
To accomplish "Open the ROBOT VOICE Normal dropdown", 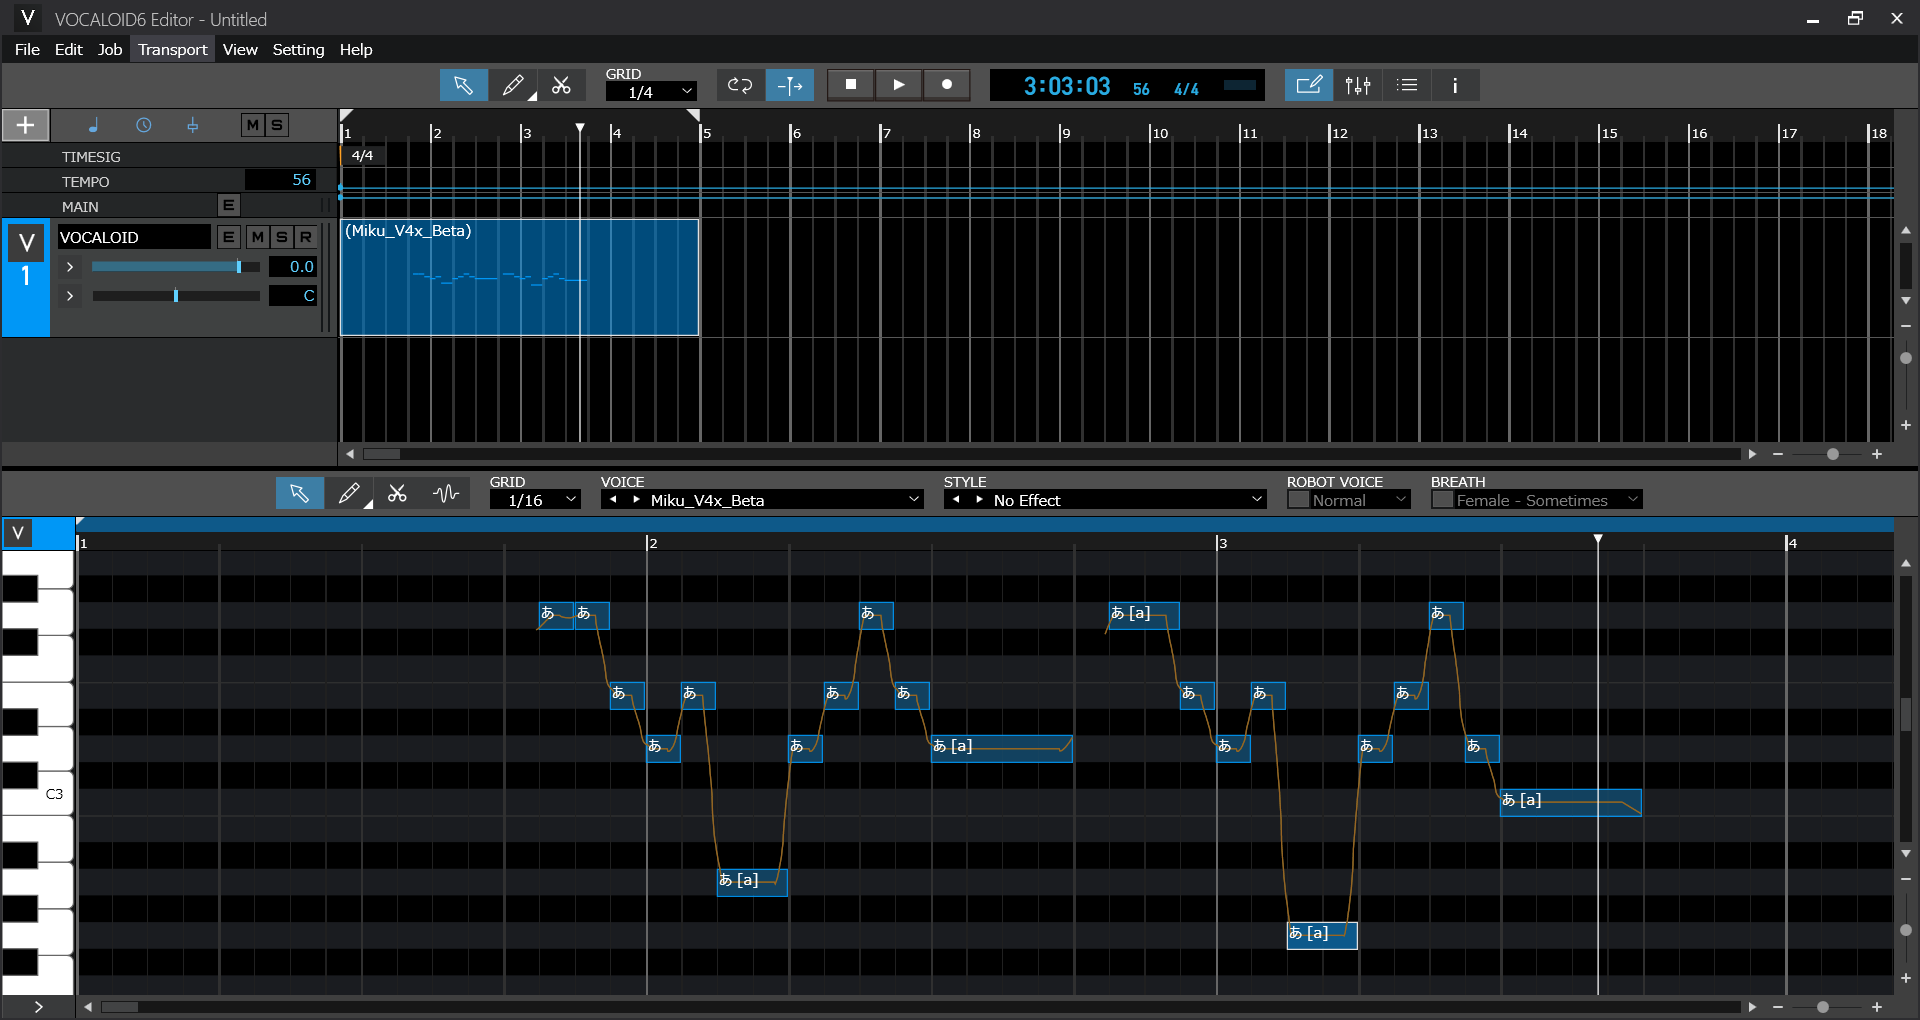I will click(1360, 500).
